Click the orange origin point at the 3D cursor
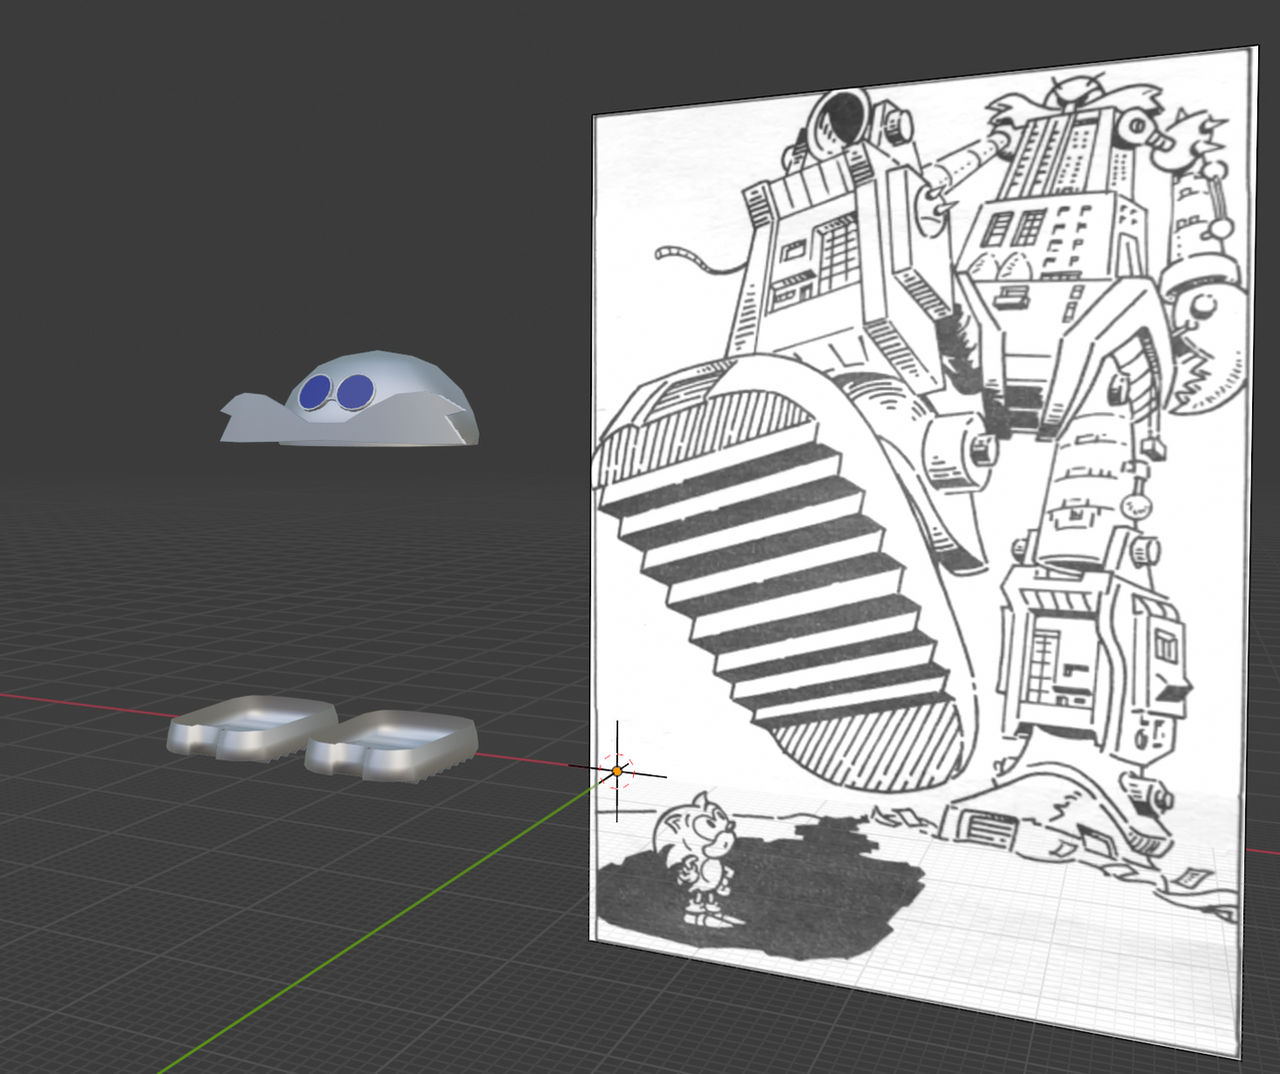Viewport: 1280px width, 1074px height. tap(617, 771)
